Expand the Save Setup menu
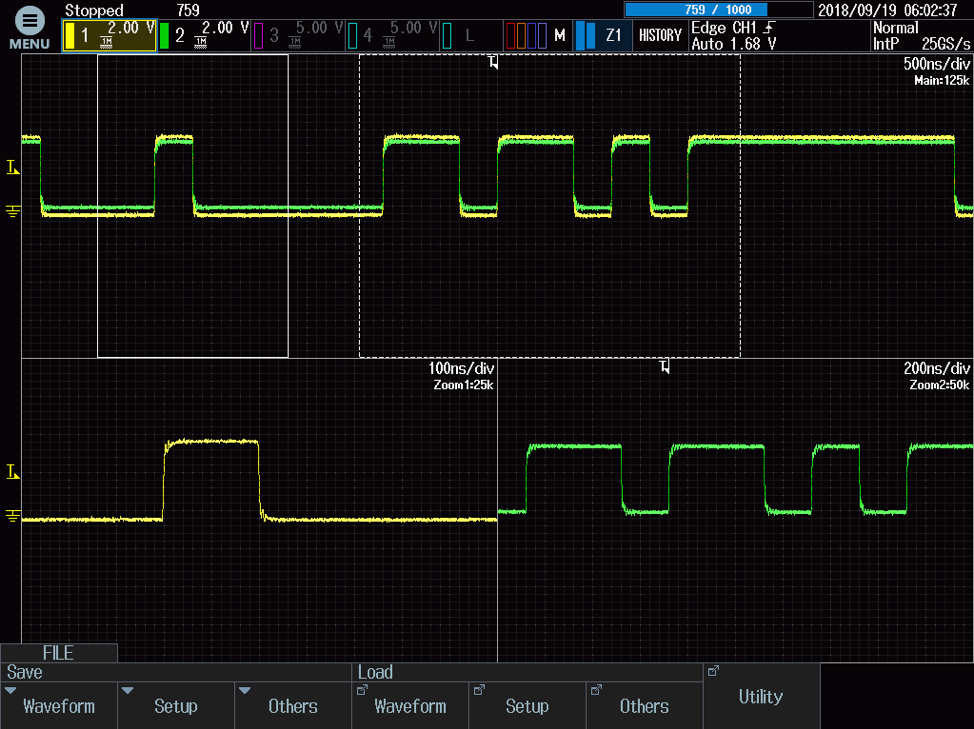 coord(176,706)
